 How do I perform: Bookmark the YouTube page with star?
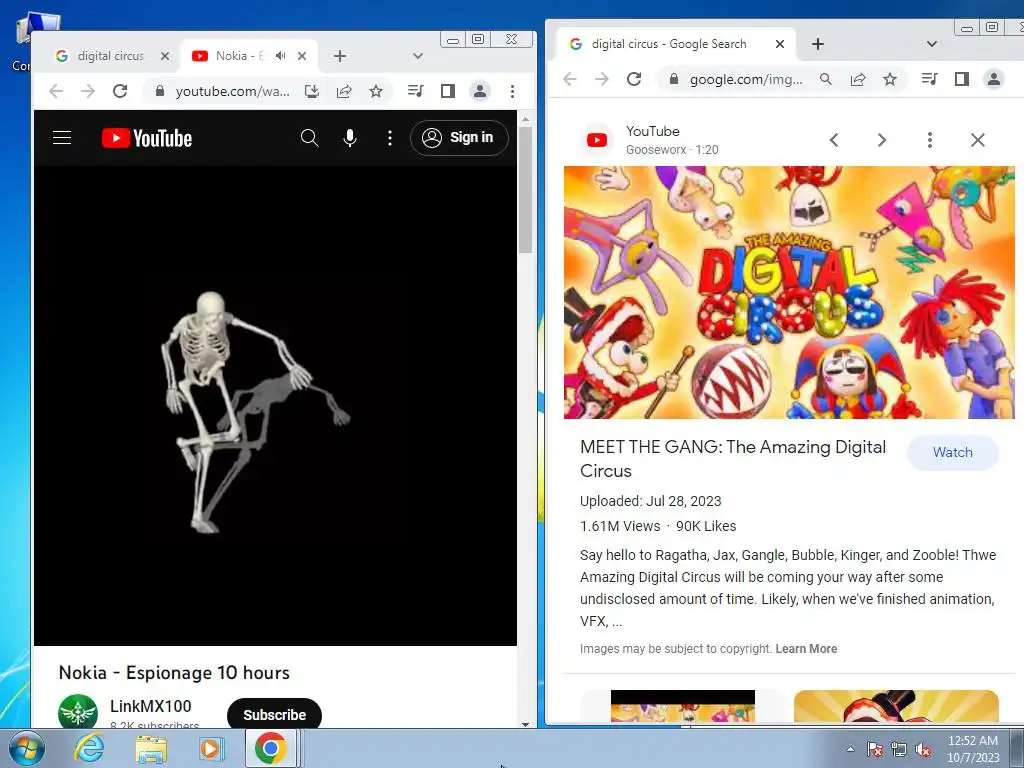(376, 91)
